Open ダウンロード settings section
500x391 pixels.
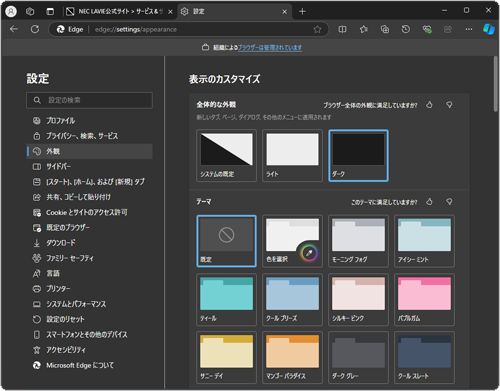pyautogui.click(x=89, y=243)
